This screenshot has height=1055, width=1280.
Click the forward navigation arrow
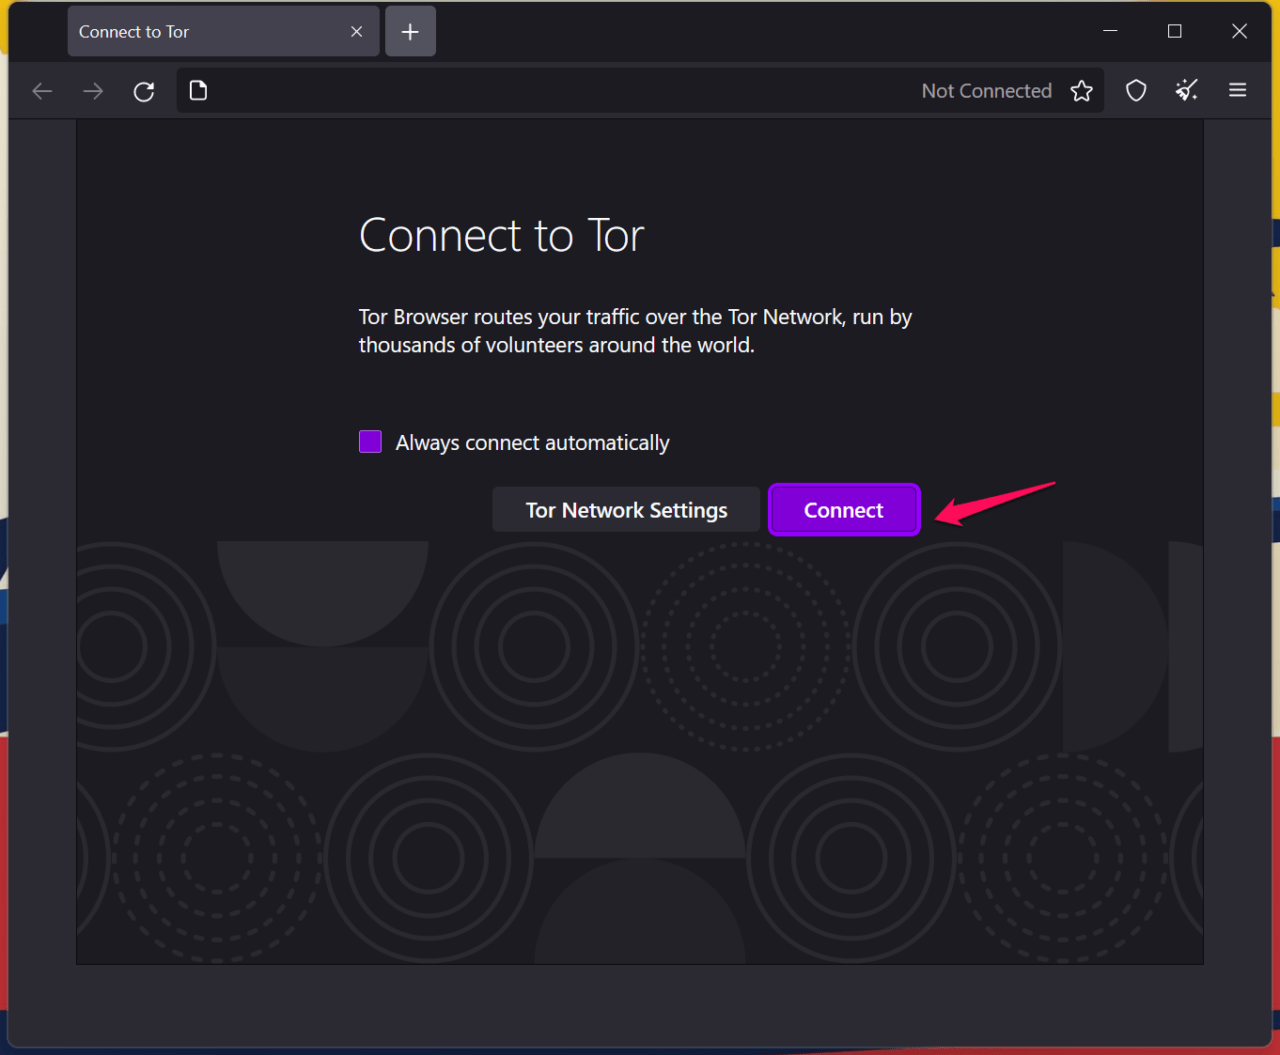click(x=93, y=90)
